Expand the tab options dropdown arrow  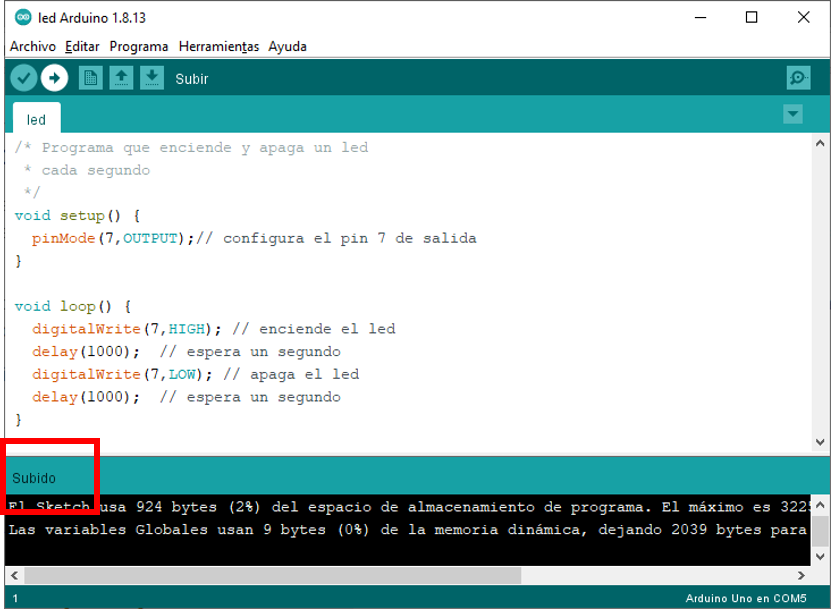(793, 114)
